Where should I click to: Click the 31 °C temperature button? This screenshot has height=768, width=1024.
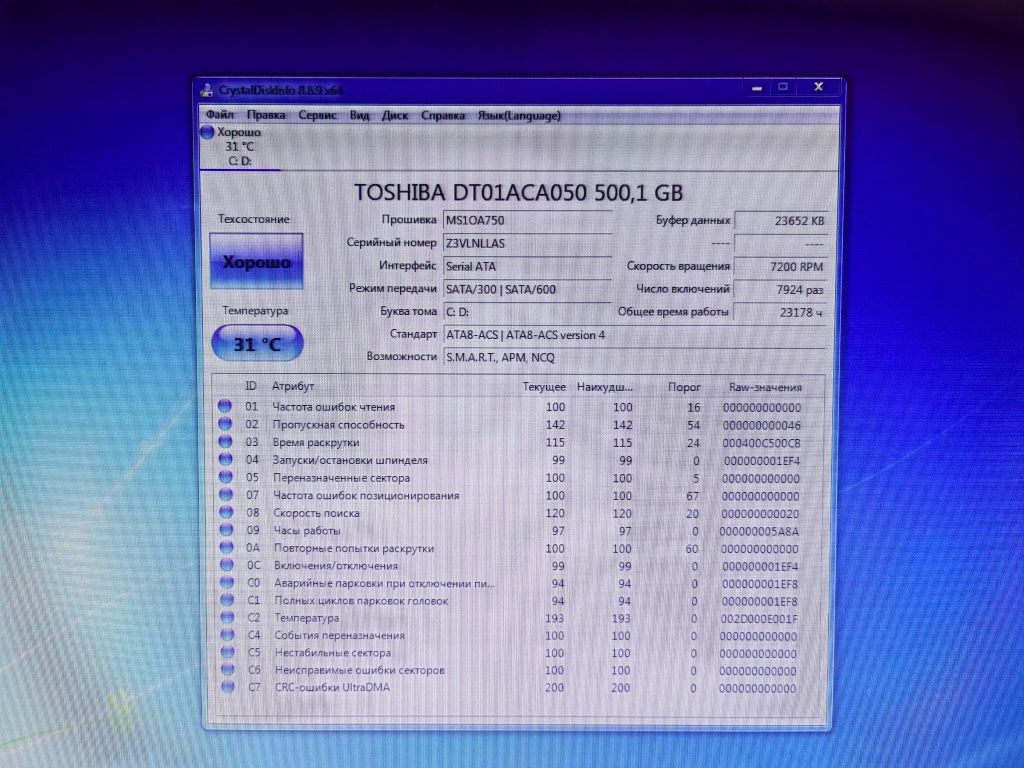pyautogui.click(x=257, y=344)
